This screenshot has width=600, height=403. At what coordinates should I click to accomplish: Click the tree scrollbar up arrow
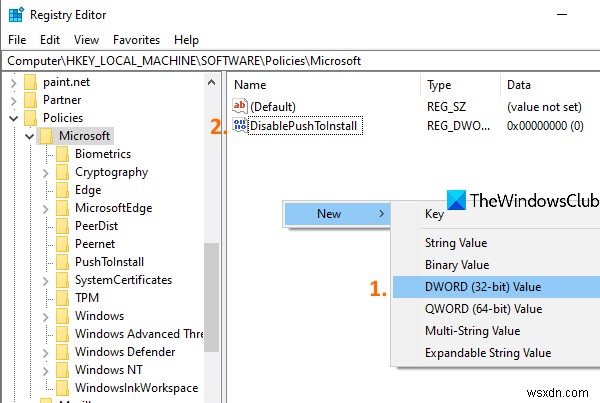tap(211, 82)
